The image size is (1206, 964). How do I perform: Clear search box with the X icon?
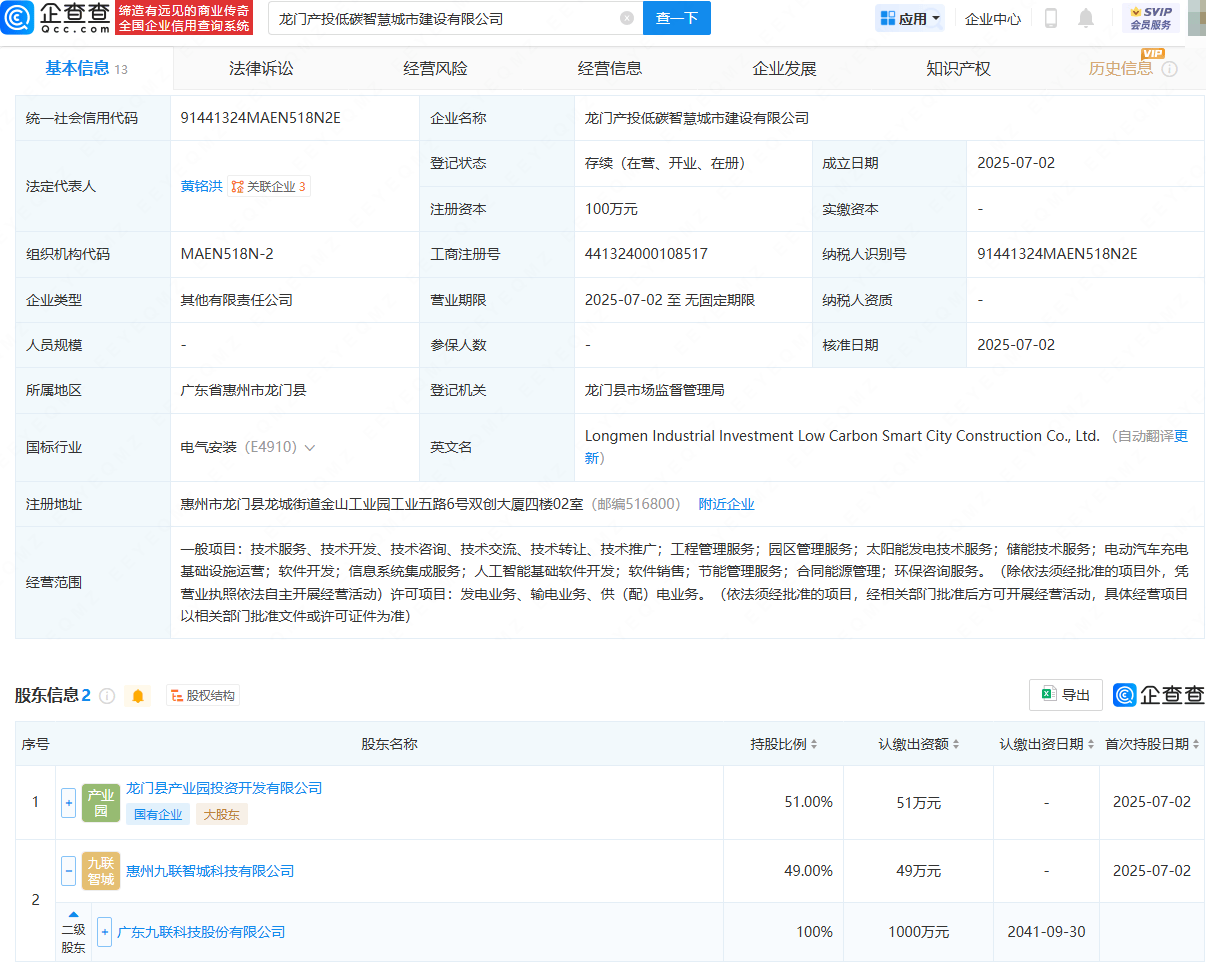627,18
